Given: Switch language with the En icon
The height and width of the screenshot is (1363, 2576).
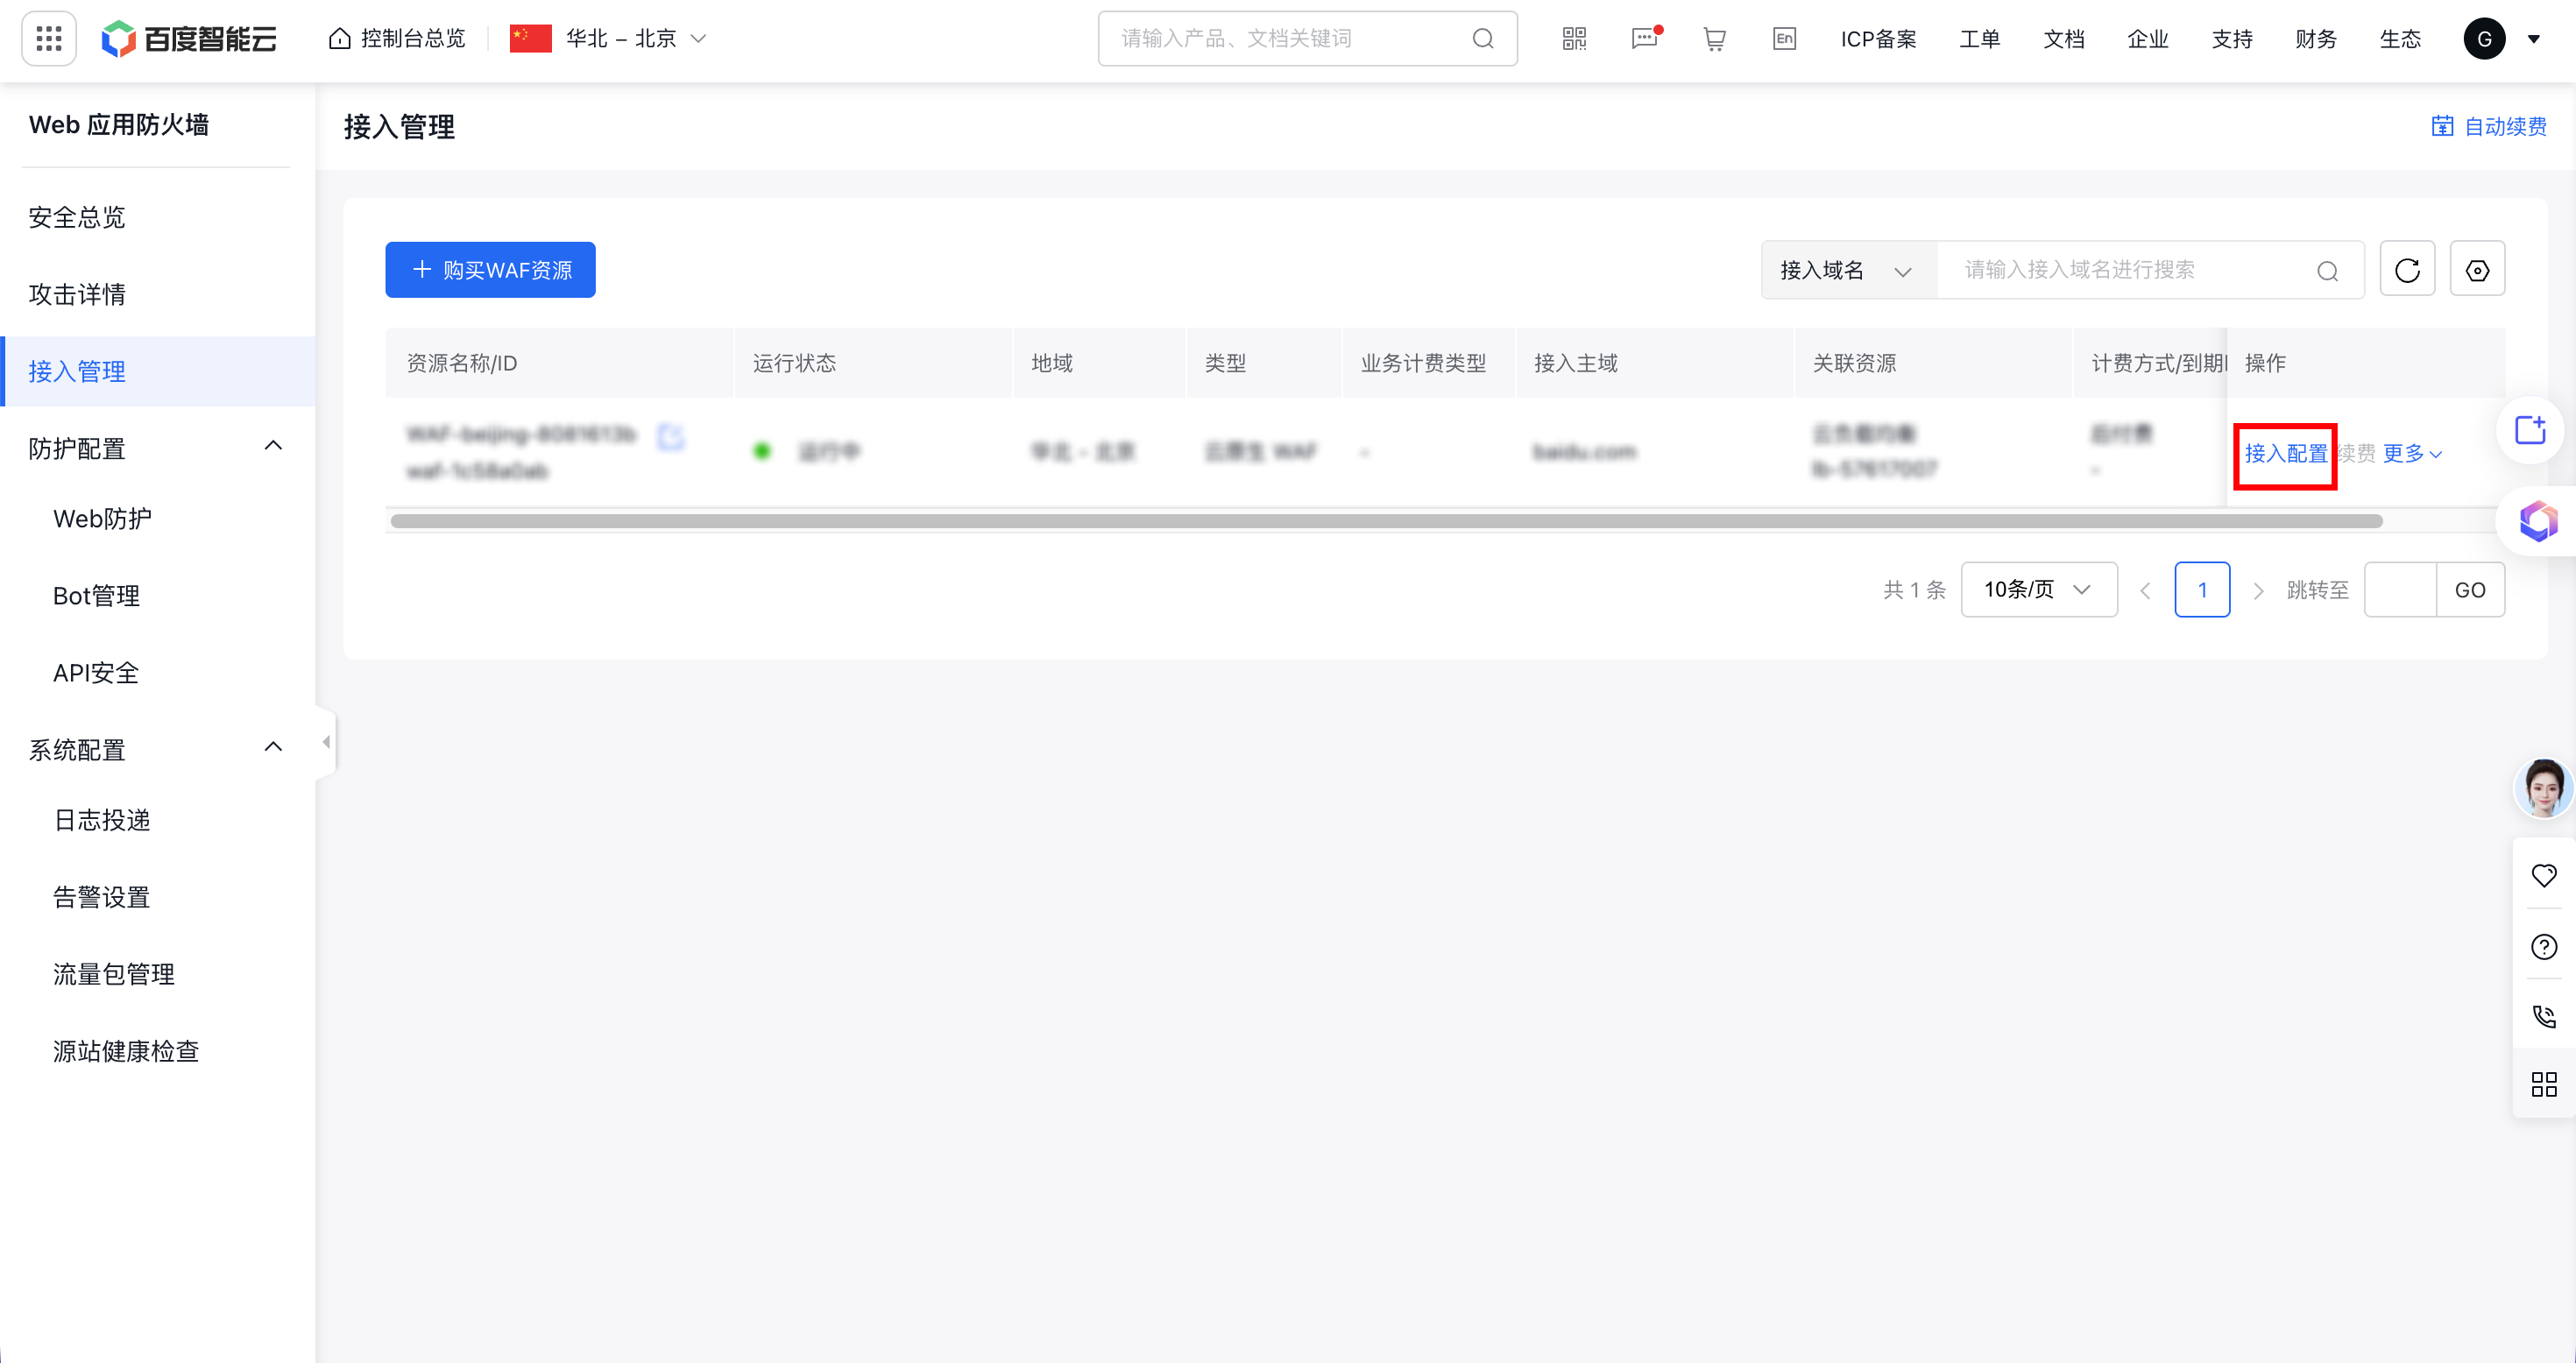Looking at the screenshot, I should tap(1784, 39).
